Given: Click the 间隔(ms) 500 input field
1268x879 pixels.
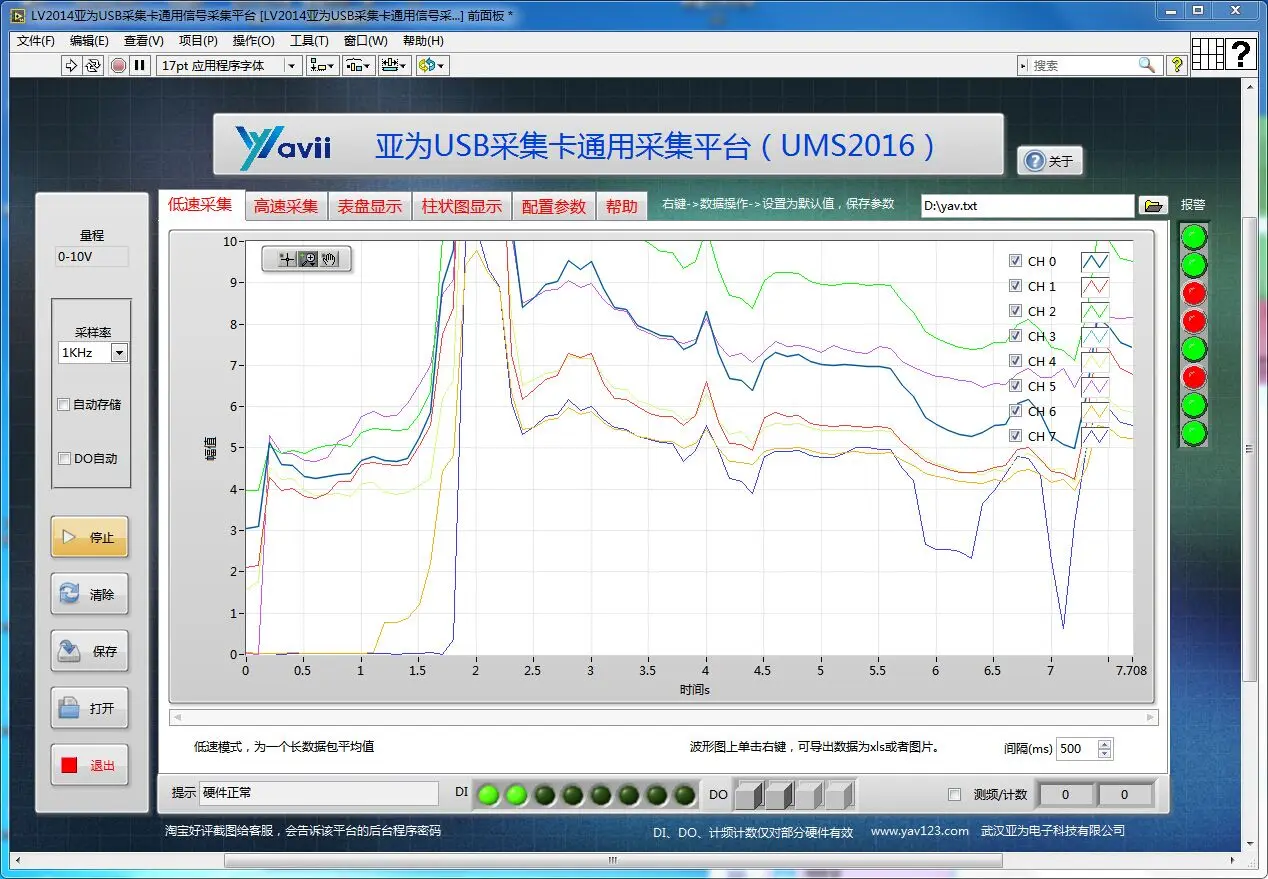Looking at the screenshot, I should click(x=1075, y=748).
